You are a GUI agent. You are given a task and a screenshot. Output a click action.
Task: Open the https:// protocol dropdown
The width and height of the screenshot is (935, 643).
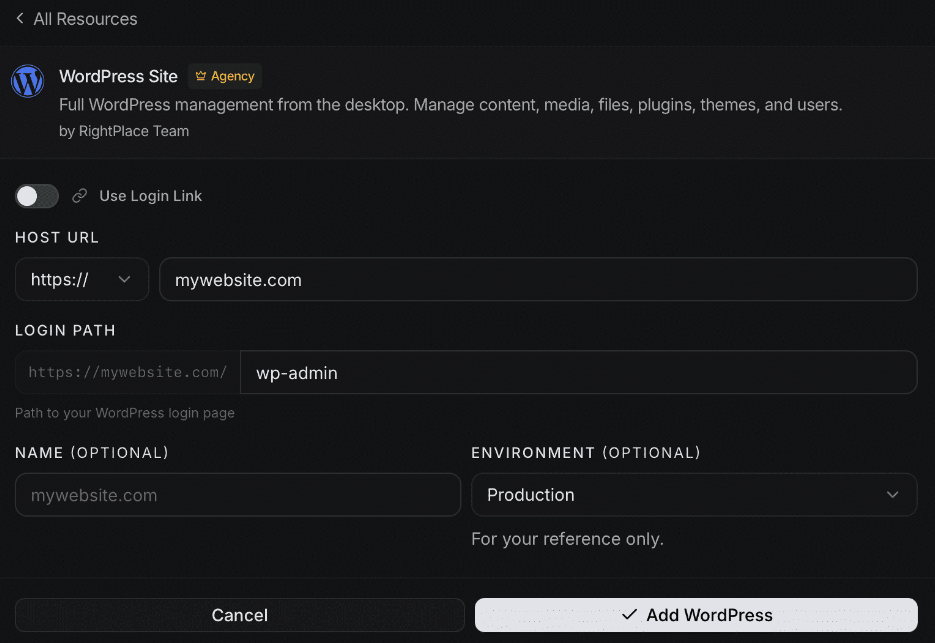pyautogui.click(x=82, y=279)
